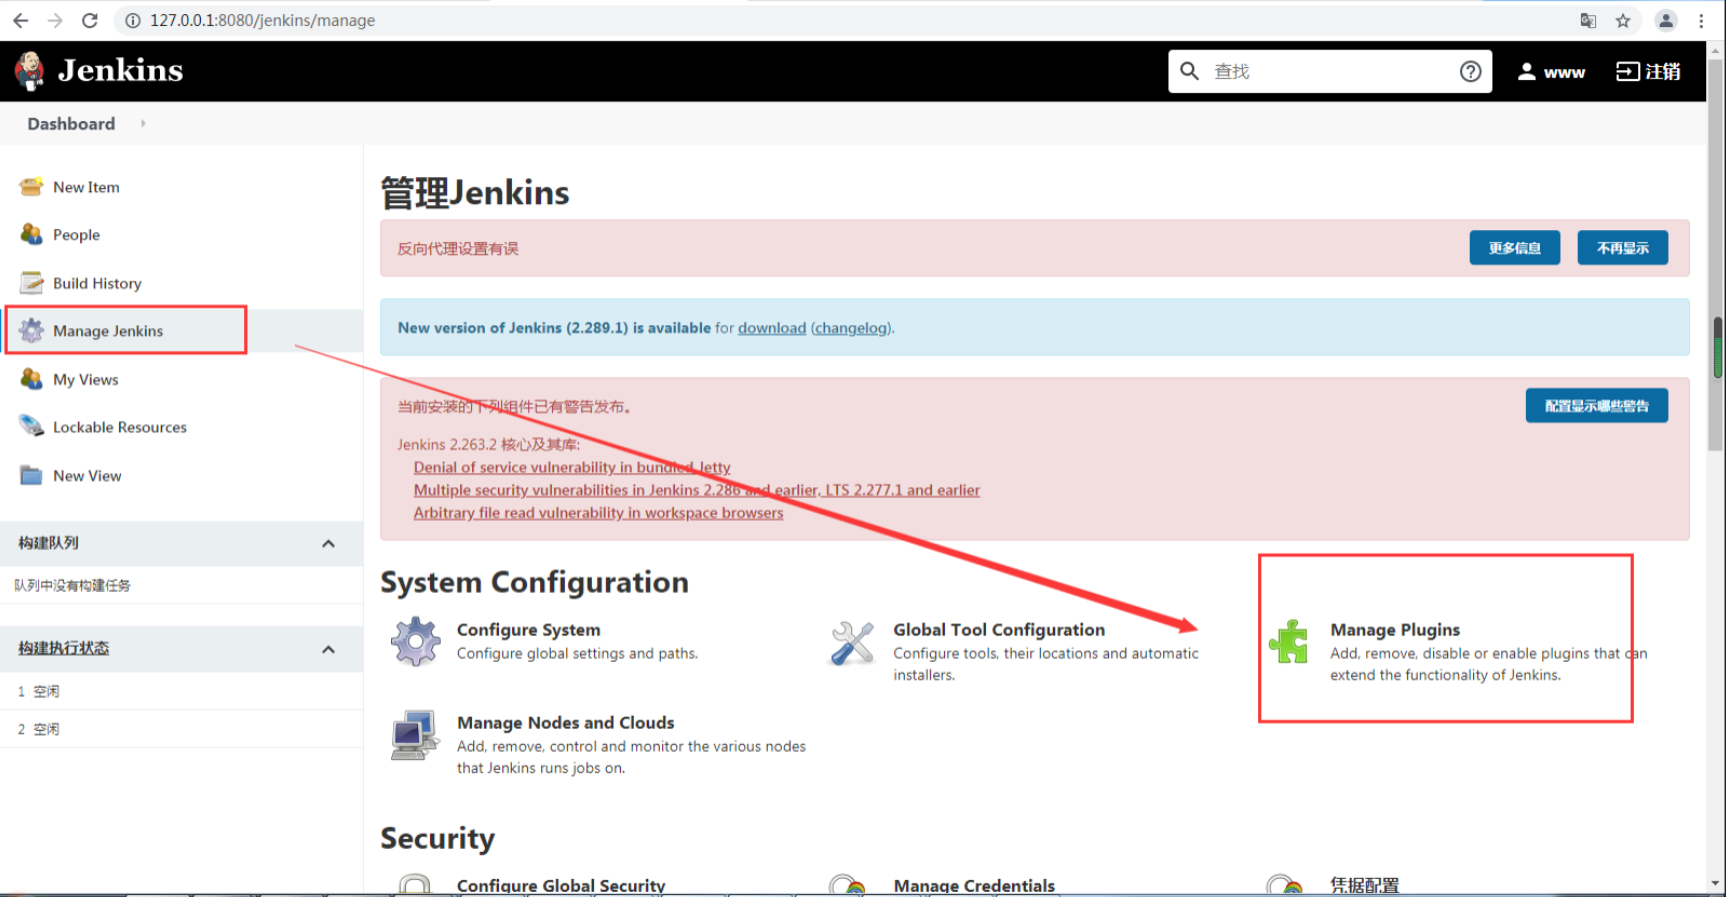Open New View in the sidebar
This screenshot has width=1726, height=897.
click(x=87, y=476)
